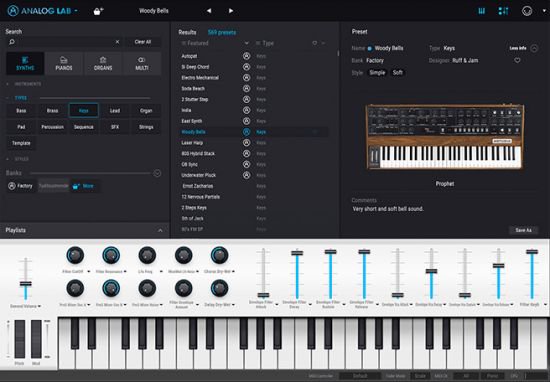Open the Arturia sound store basket icon
Image resolution: width=550 pixels, height=382 pixels.
pyautogui.click(x=98, y=11)
